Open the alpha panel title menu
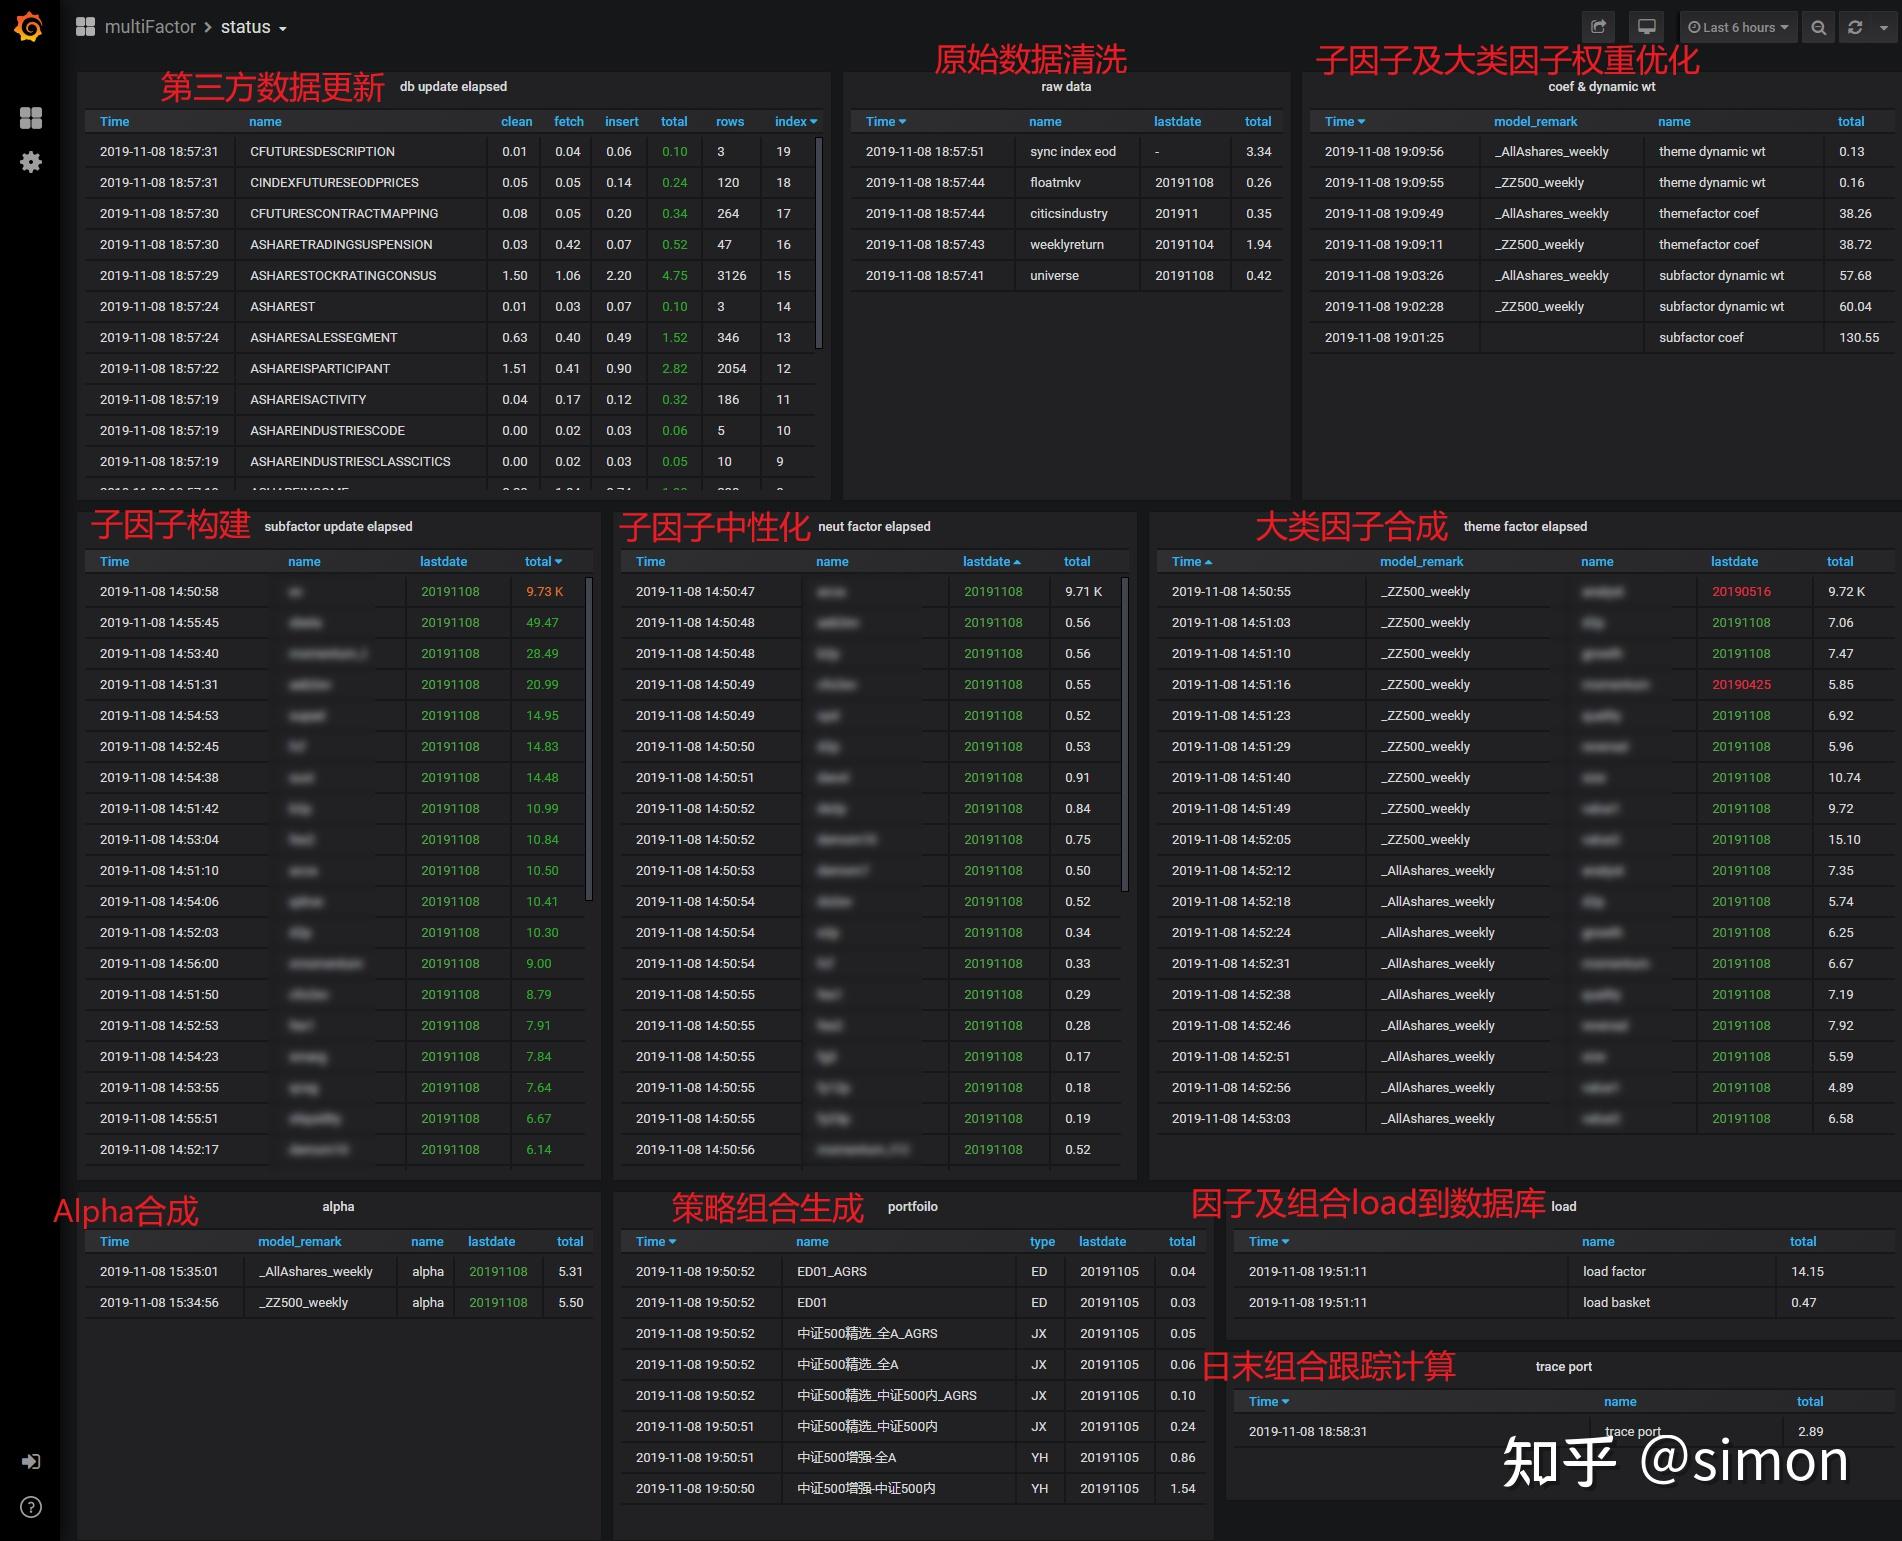 338,1206
